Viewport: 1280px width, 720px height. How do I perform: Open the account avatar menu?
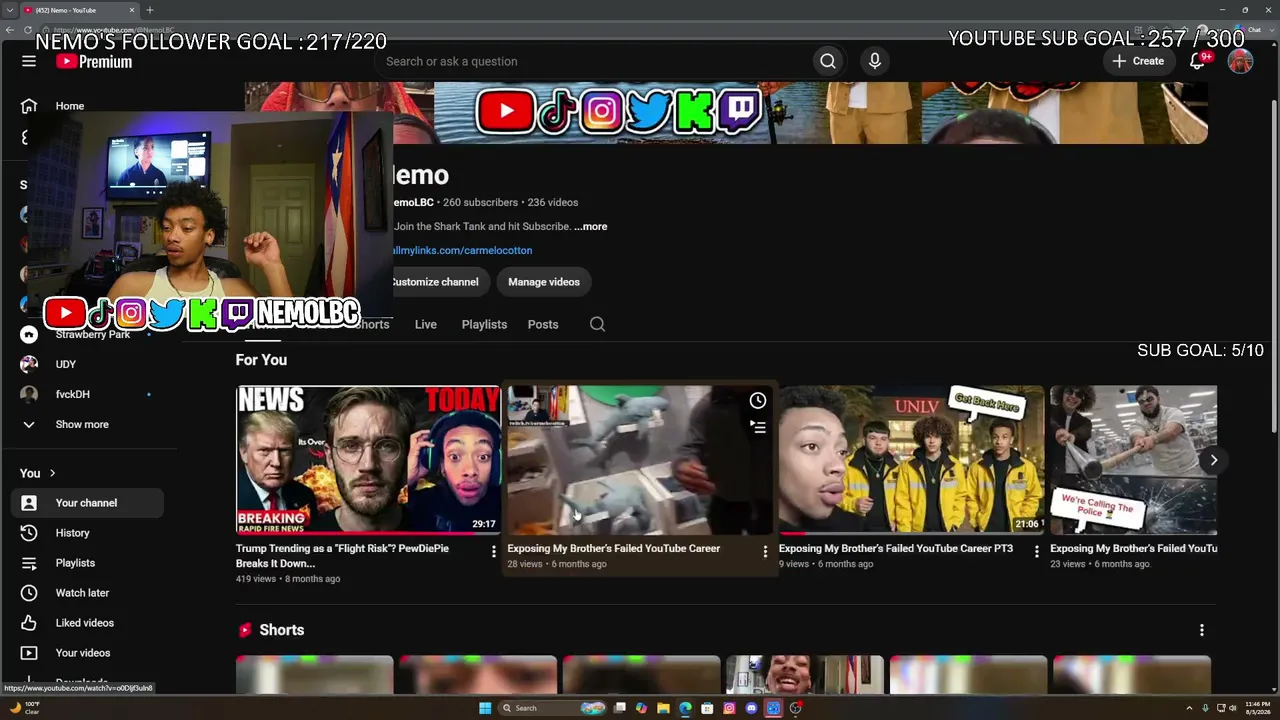(1240, 62)
